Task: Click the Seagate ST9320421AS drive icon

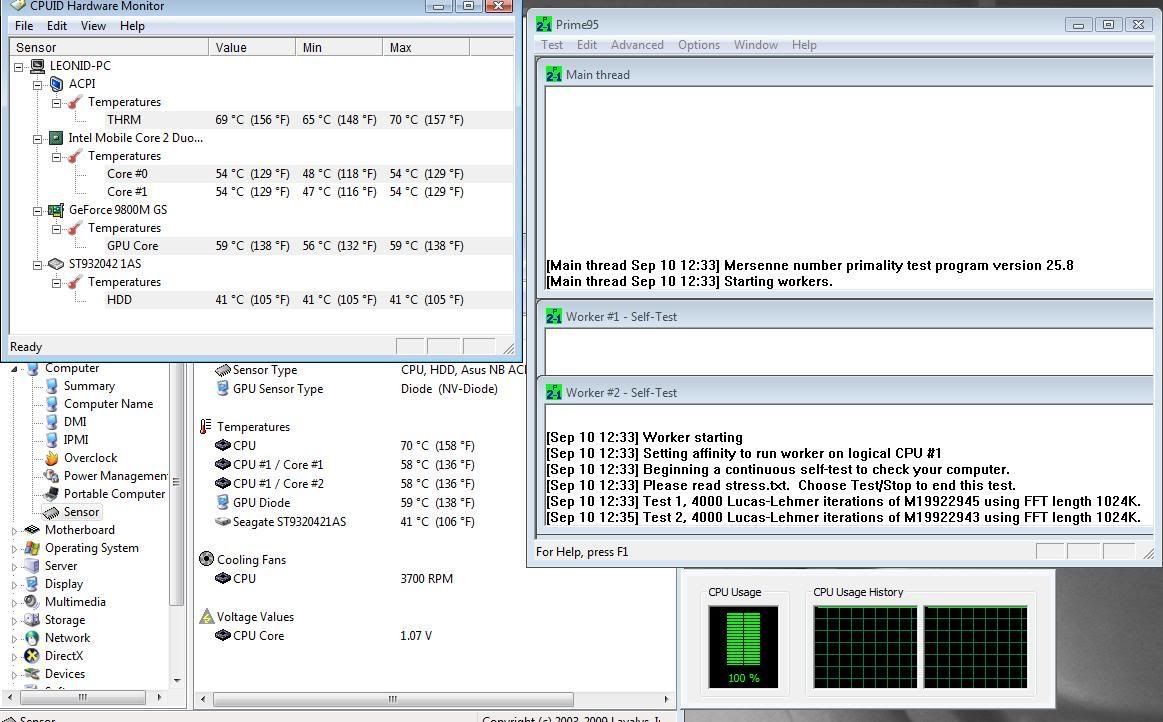Action: pyautogui.click(x=223, y=521)
